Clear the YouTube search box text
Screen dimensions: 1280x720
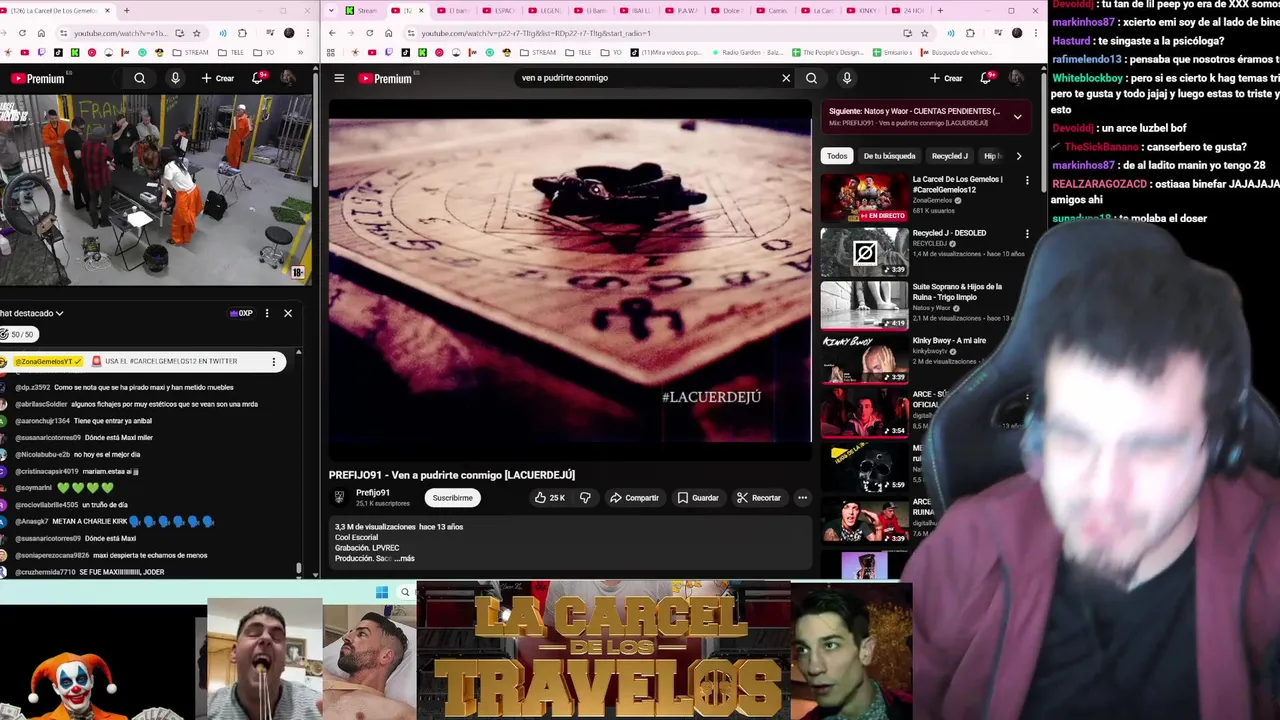786,78
